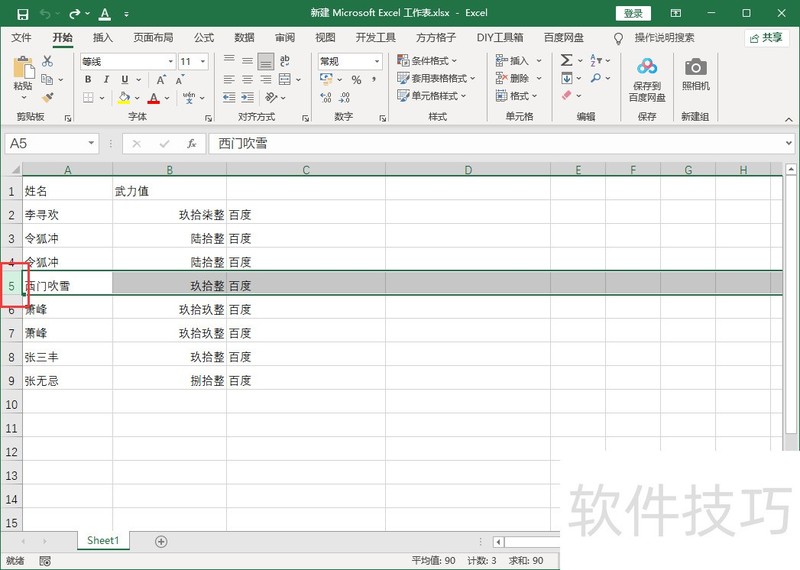Image resolution: width=800 pixels, height=570 pixels.
Task: Switch to the 公式 ribbon tab
Action: 204,38
